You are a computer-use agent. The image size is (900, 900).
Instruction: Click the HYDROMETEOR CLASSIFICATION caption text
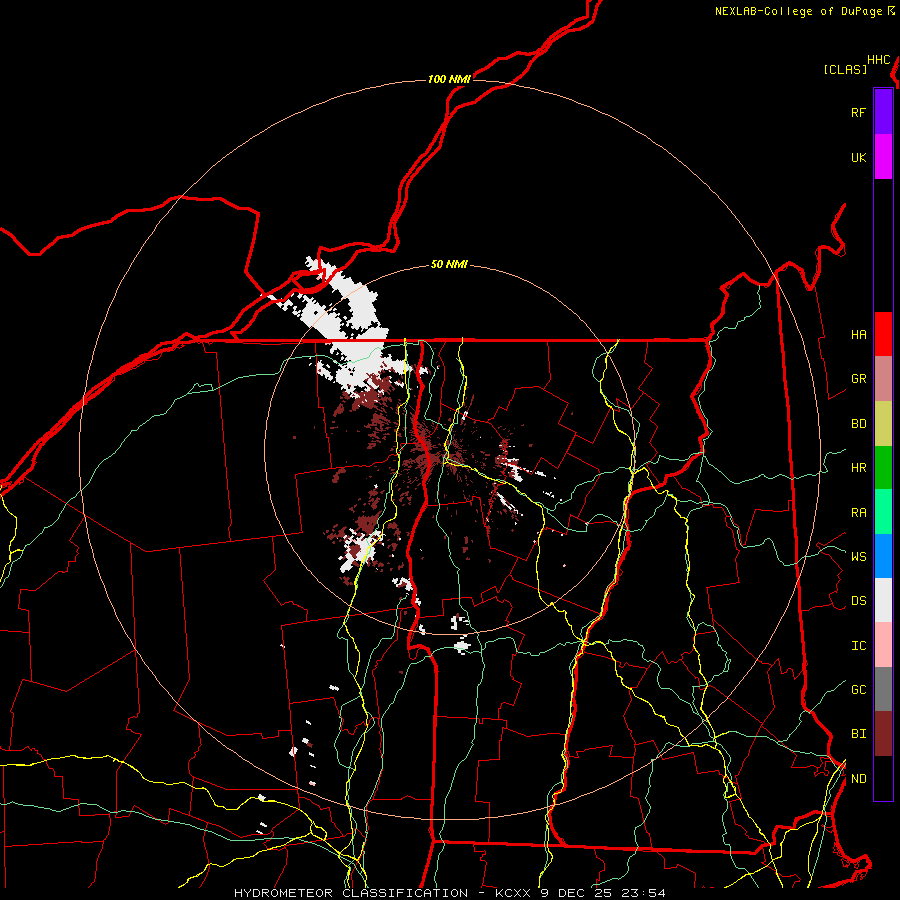[351, 893]
